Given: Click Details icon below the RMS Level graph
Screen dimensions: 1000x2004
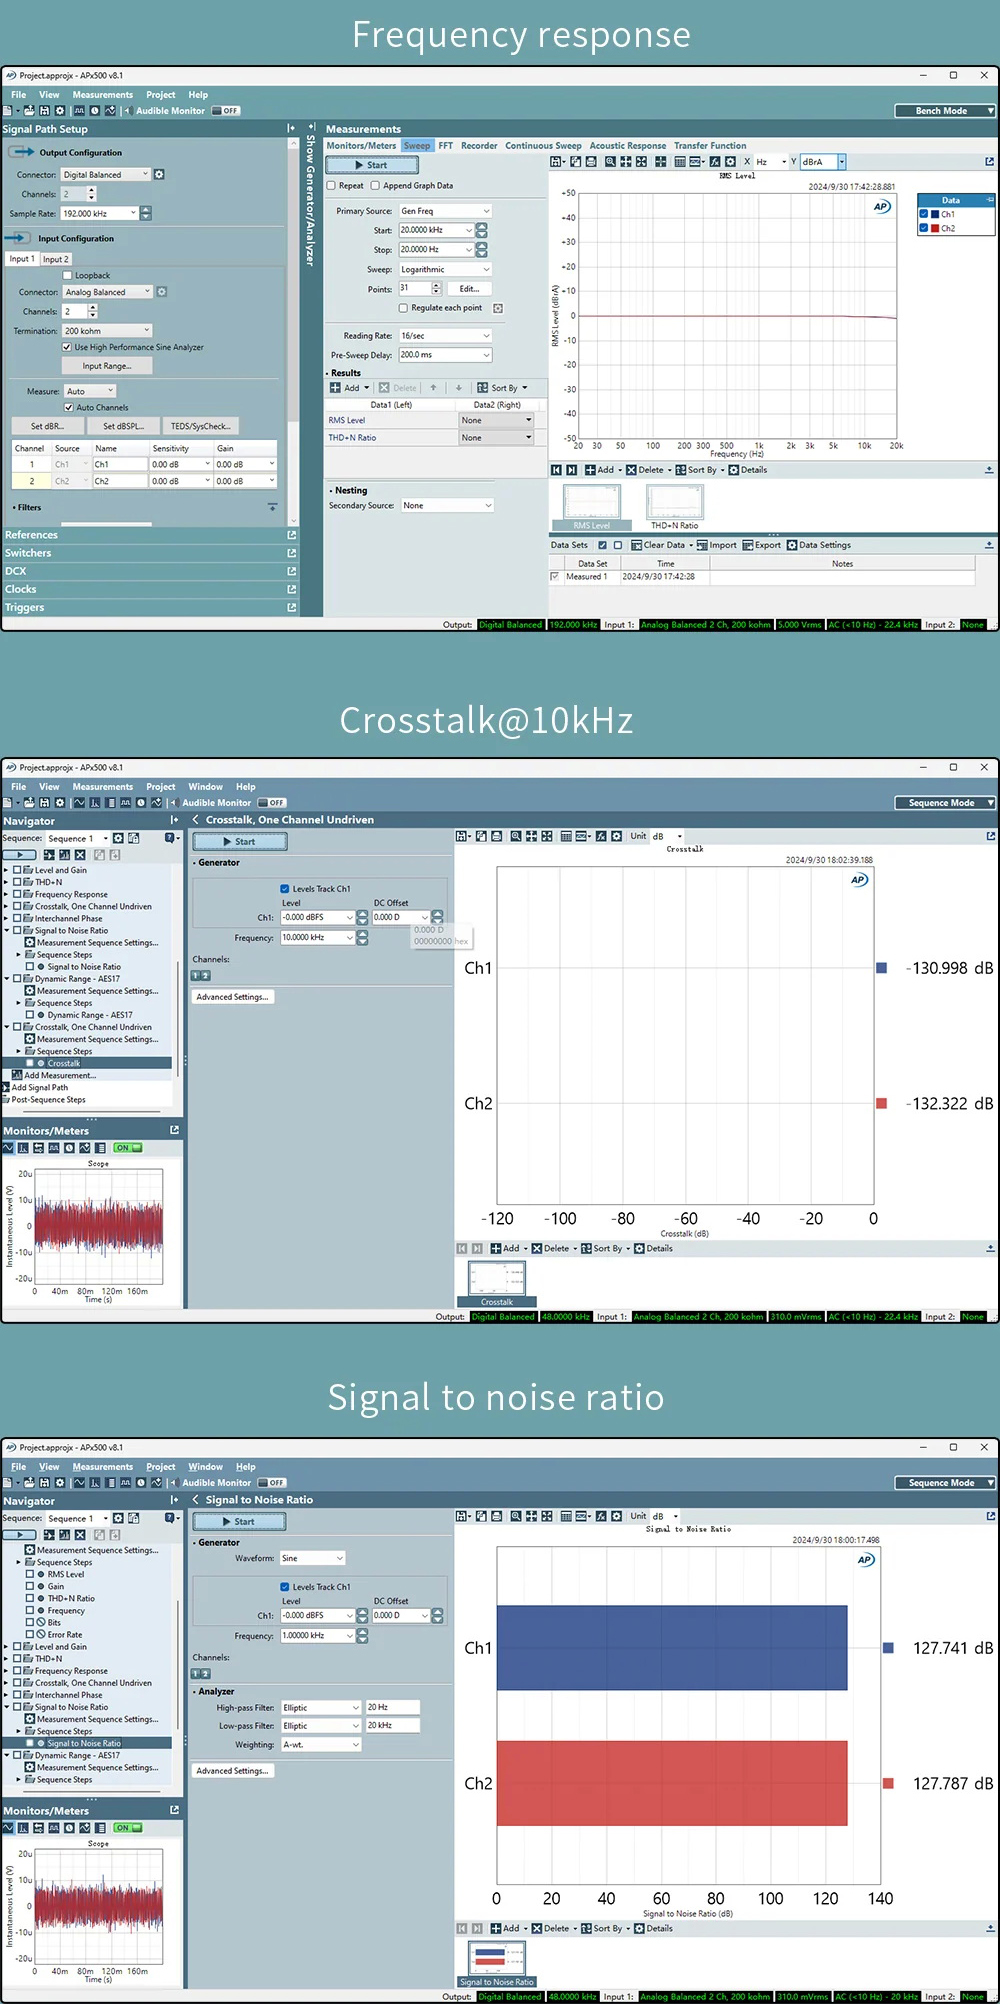Looking at the screenshot, I should [734, 470].
